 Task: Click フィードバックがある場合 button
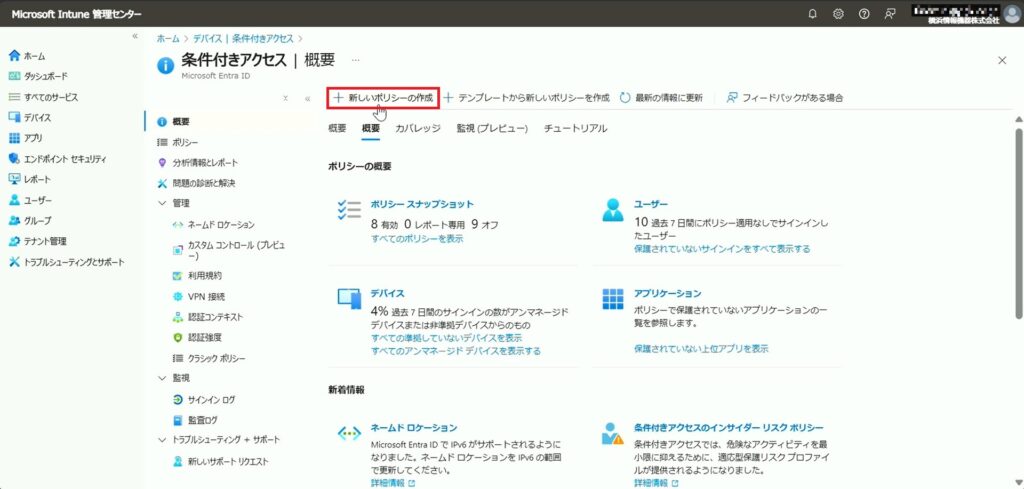click(x=785, y=98)
